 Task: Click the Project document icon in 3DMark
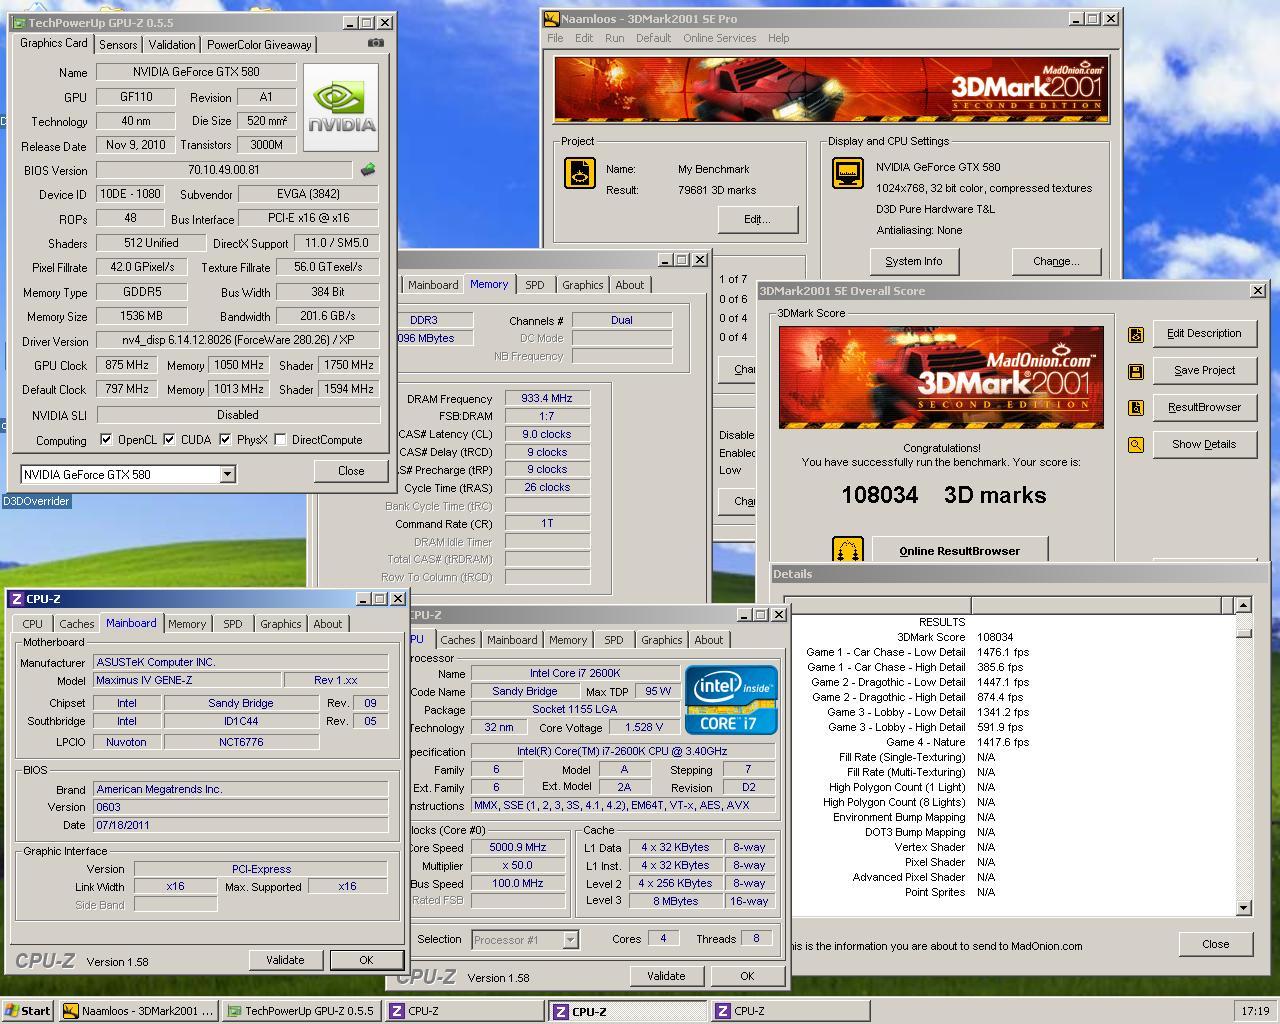(580, 173)
